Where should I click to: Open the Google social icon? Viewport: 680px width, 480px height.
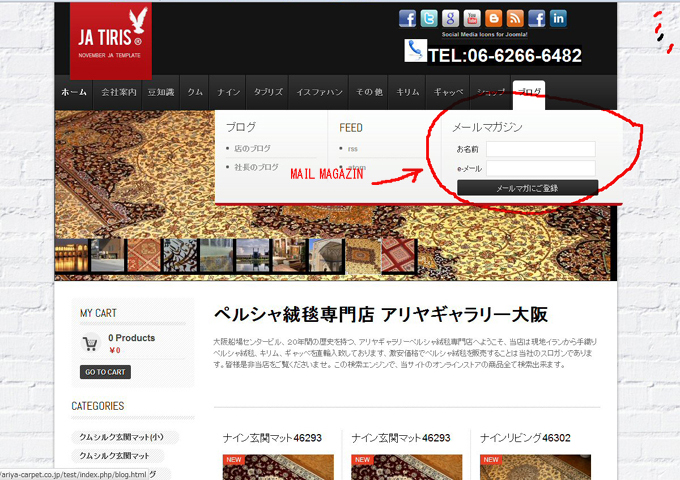click(450, 19)
